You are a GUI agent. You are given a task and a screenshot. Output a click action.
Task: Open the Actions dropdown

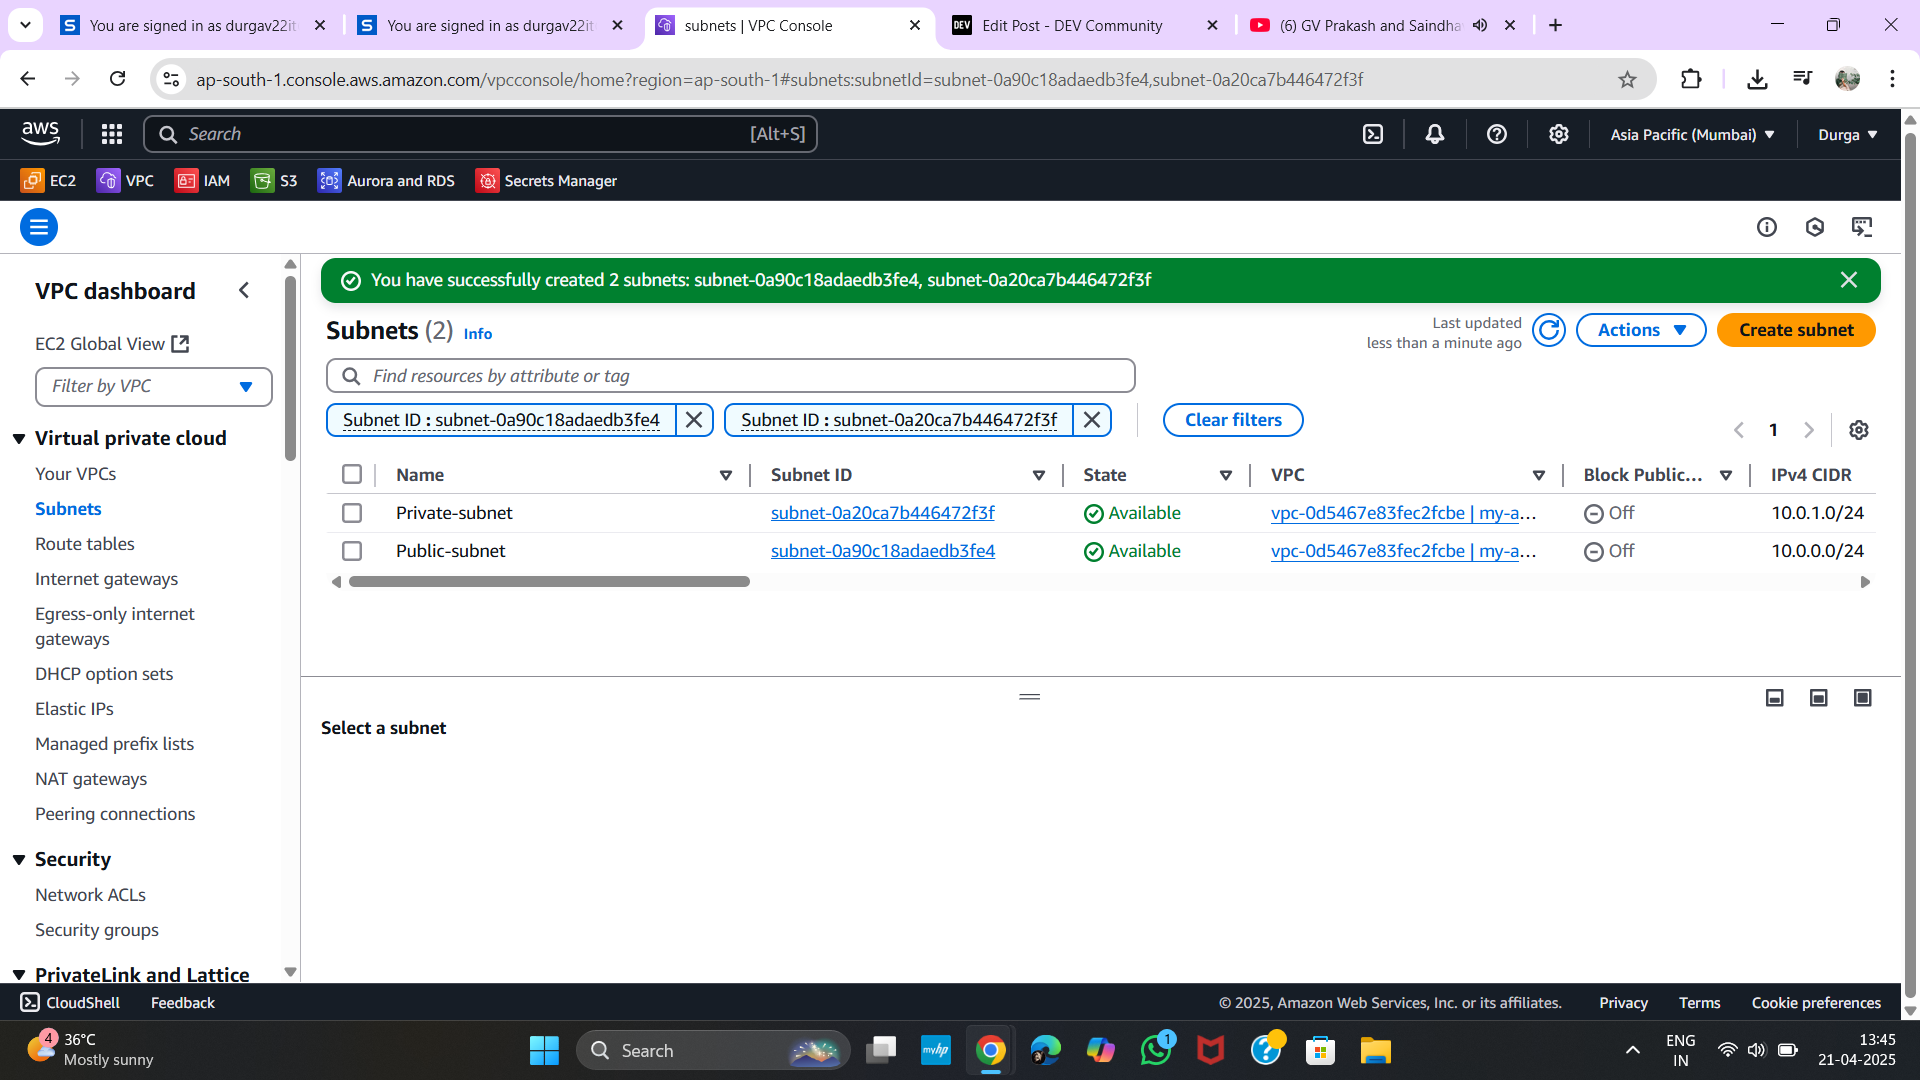coord(1641,330)
